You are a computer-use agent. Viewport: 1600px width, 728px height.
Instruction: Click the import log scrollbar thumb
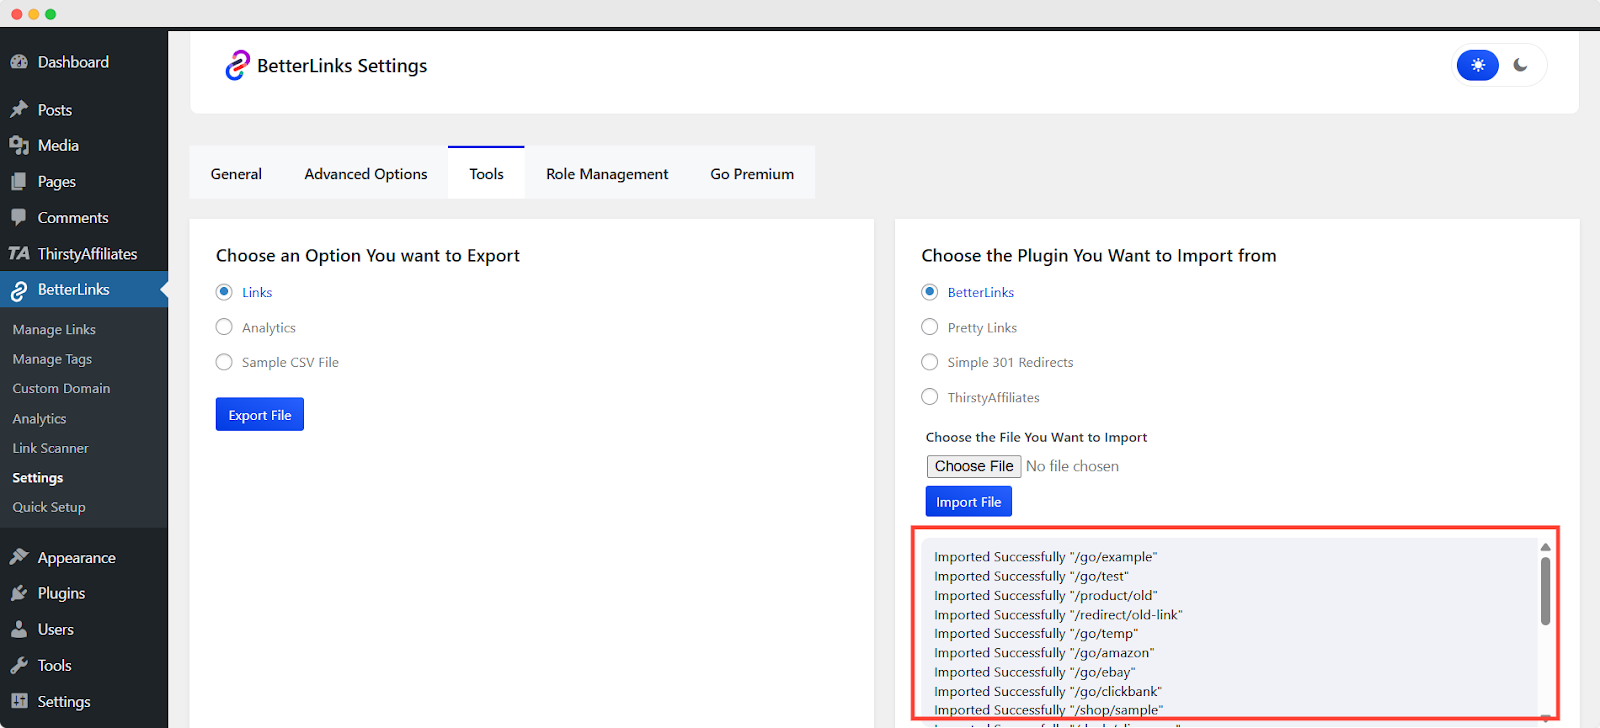1545,591
